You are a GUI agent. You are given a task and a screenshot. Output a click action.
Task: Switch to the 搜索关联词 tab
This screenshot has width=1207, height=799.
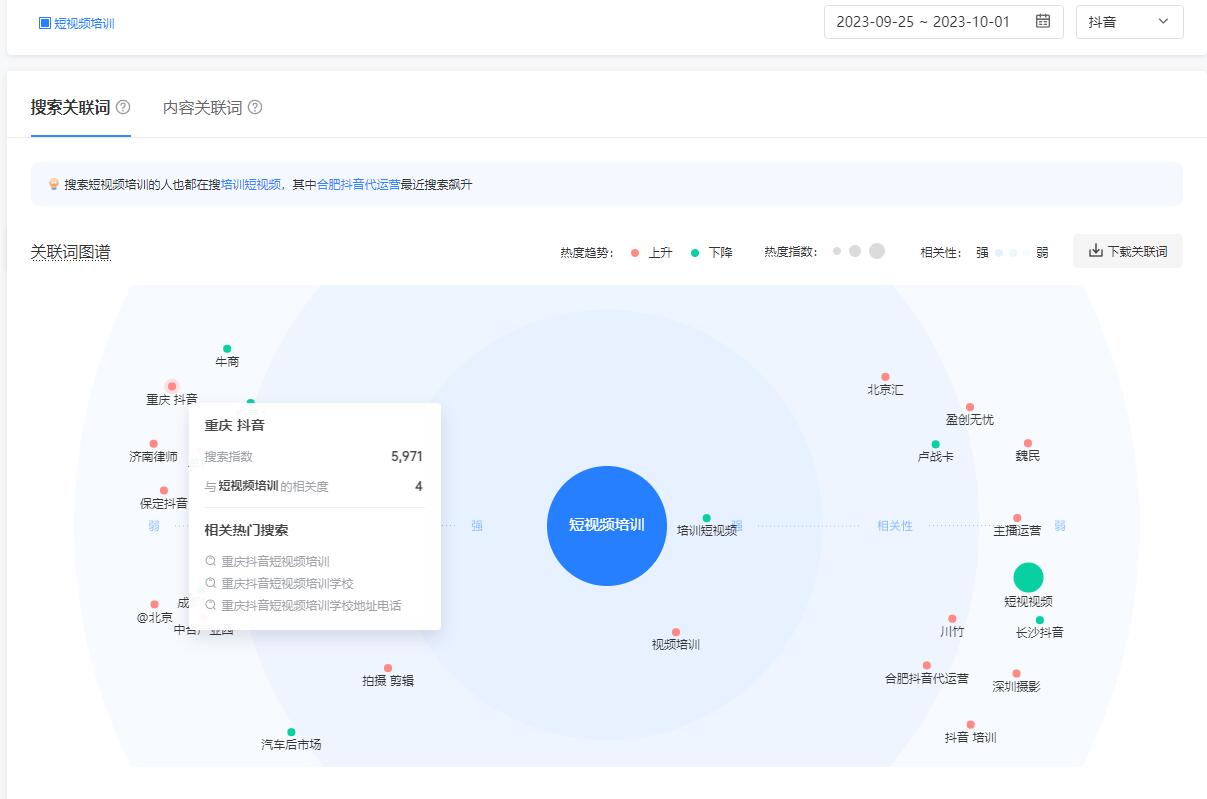(71, 107)
